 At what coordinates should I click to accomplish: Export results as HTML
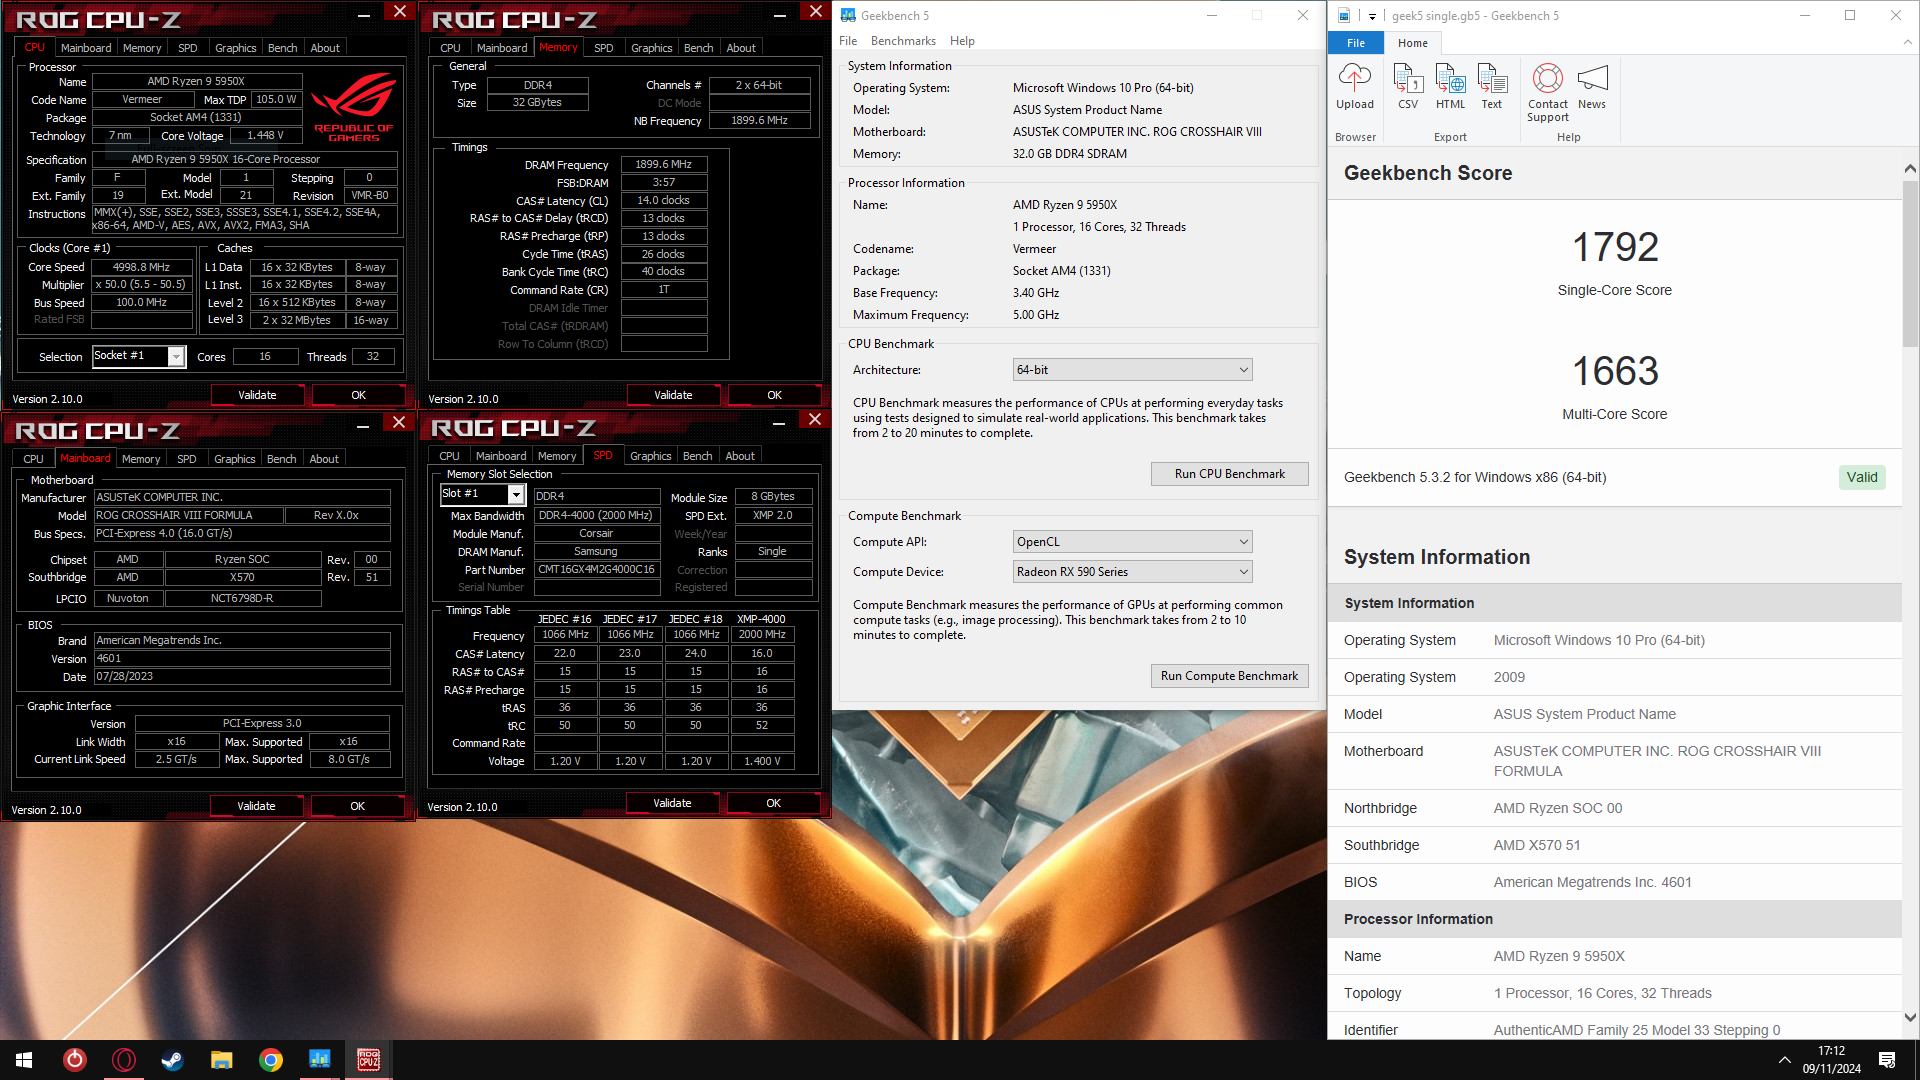(1450, 86)
